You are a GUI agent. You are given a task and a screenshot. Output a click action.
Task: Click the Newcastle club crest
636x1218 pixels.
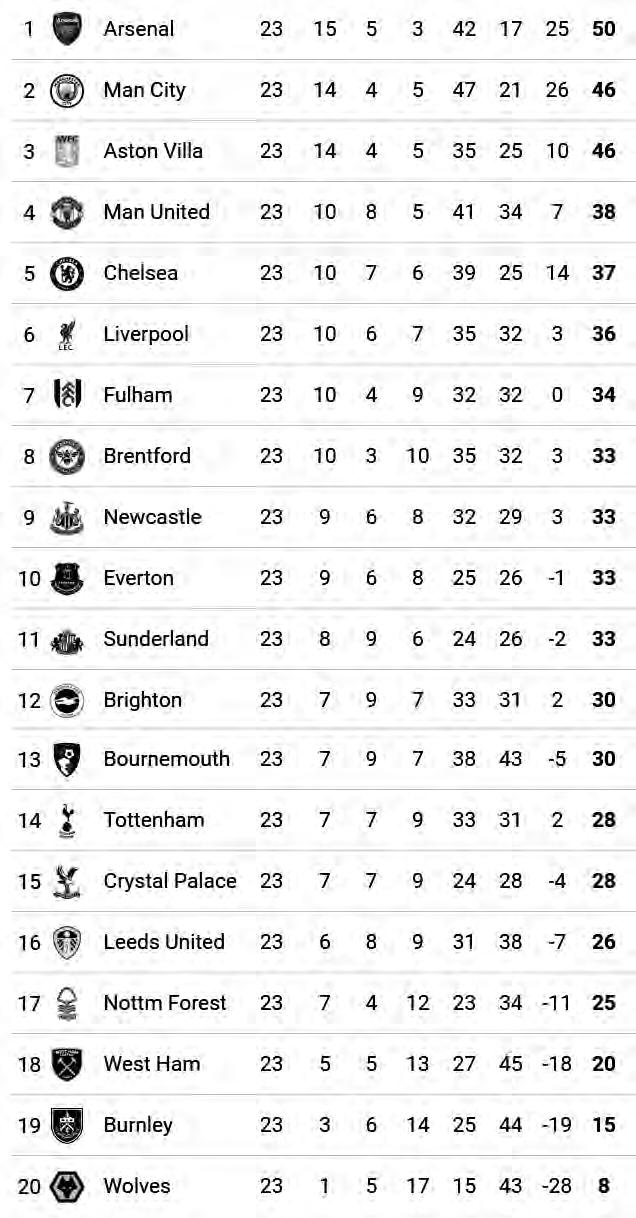coord(67,517)
